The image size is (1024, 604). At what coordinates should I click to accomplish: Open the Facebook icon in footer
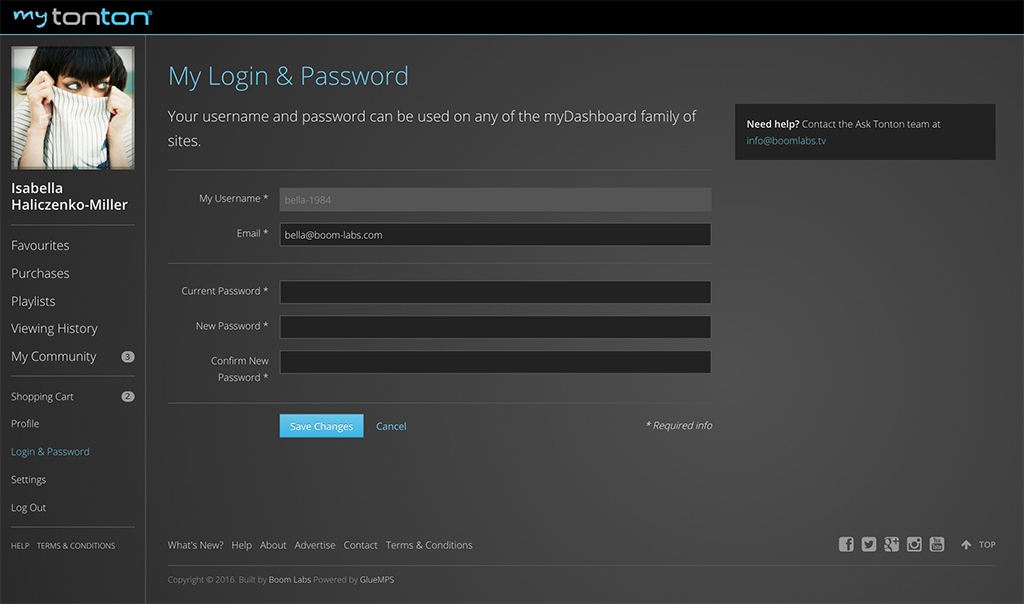[846, 544]
